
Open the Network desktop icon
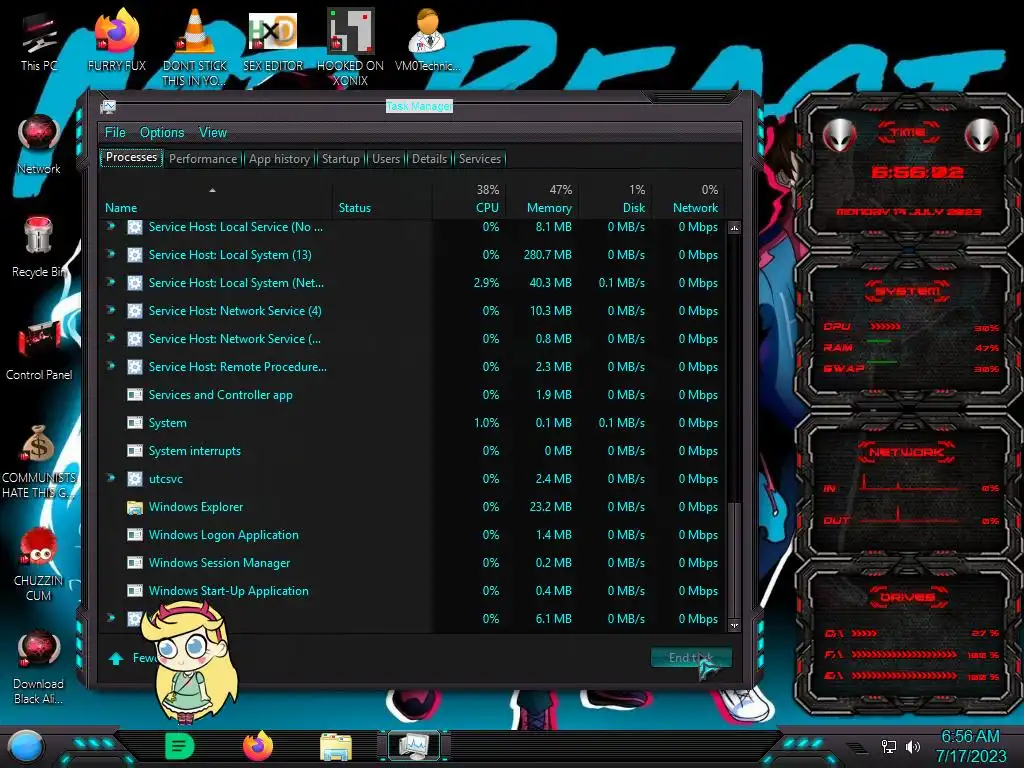(x=39, y=144)
